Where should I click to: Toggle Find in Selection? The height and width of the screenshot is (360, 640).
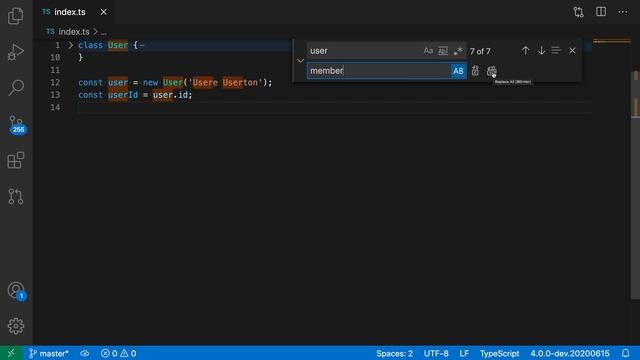pyautogui.click(x=556, y=51)
